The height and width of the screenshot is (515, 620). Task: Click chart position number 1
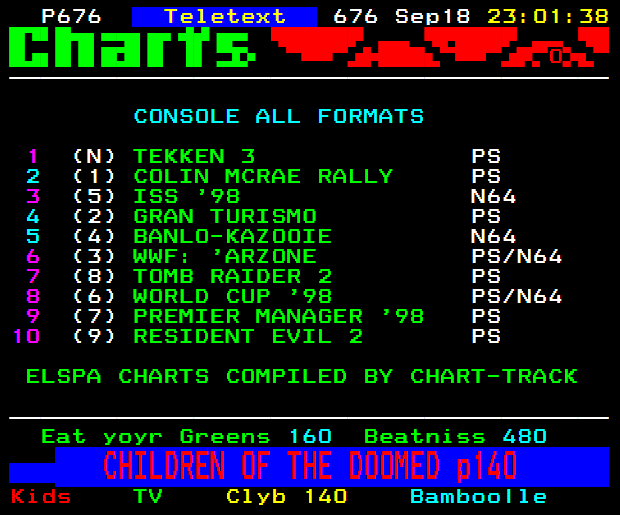point(34,156)
